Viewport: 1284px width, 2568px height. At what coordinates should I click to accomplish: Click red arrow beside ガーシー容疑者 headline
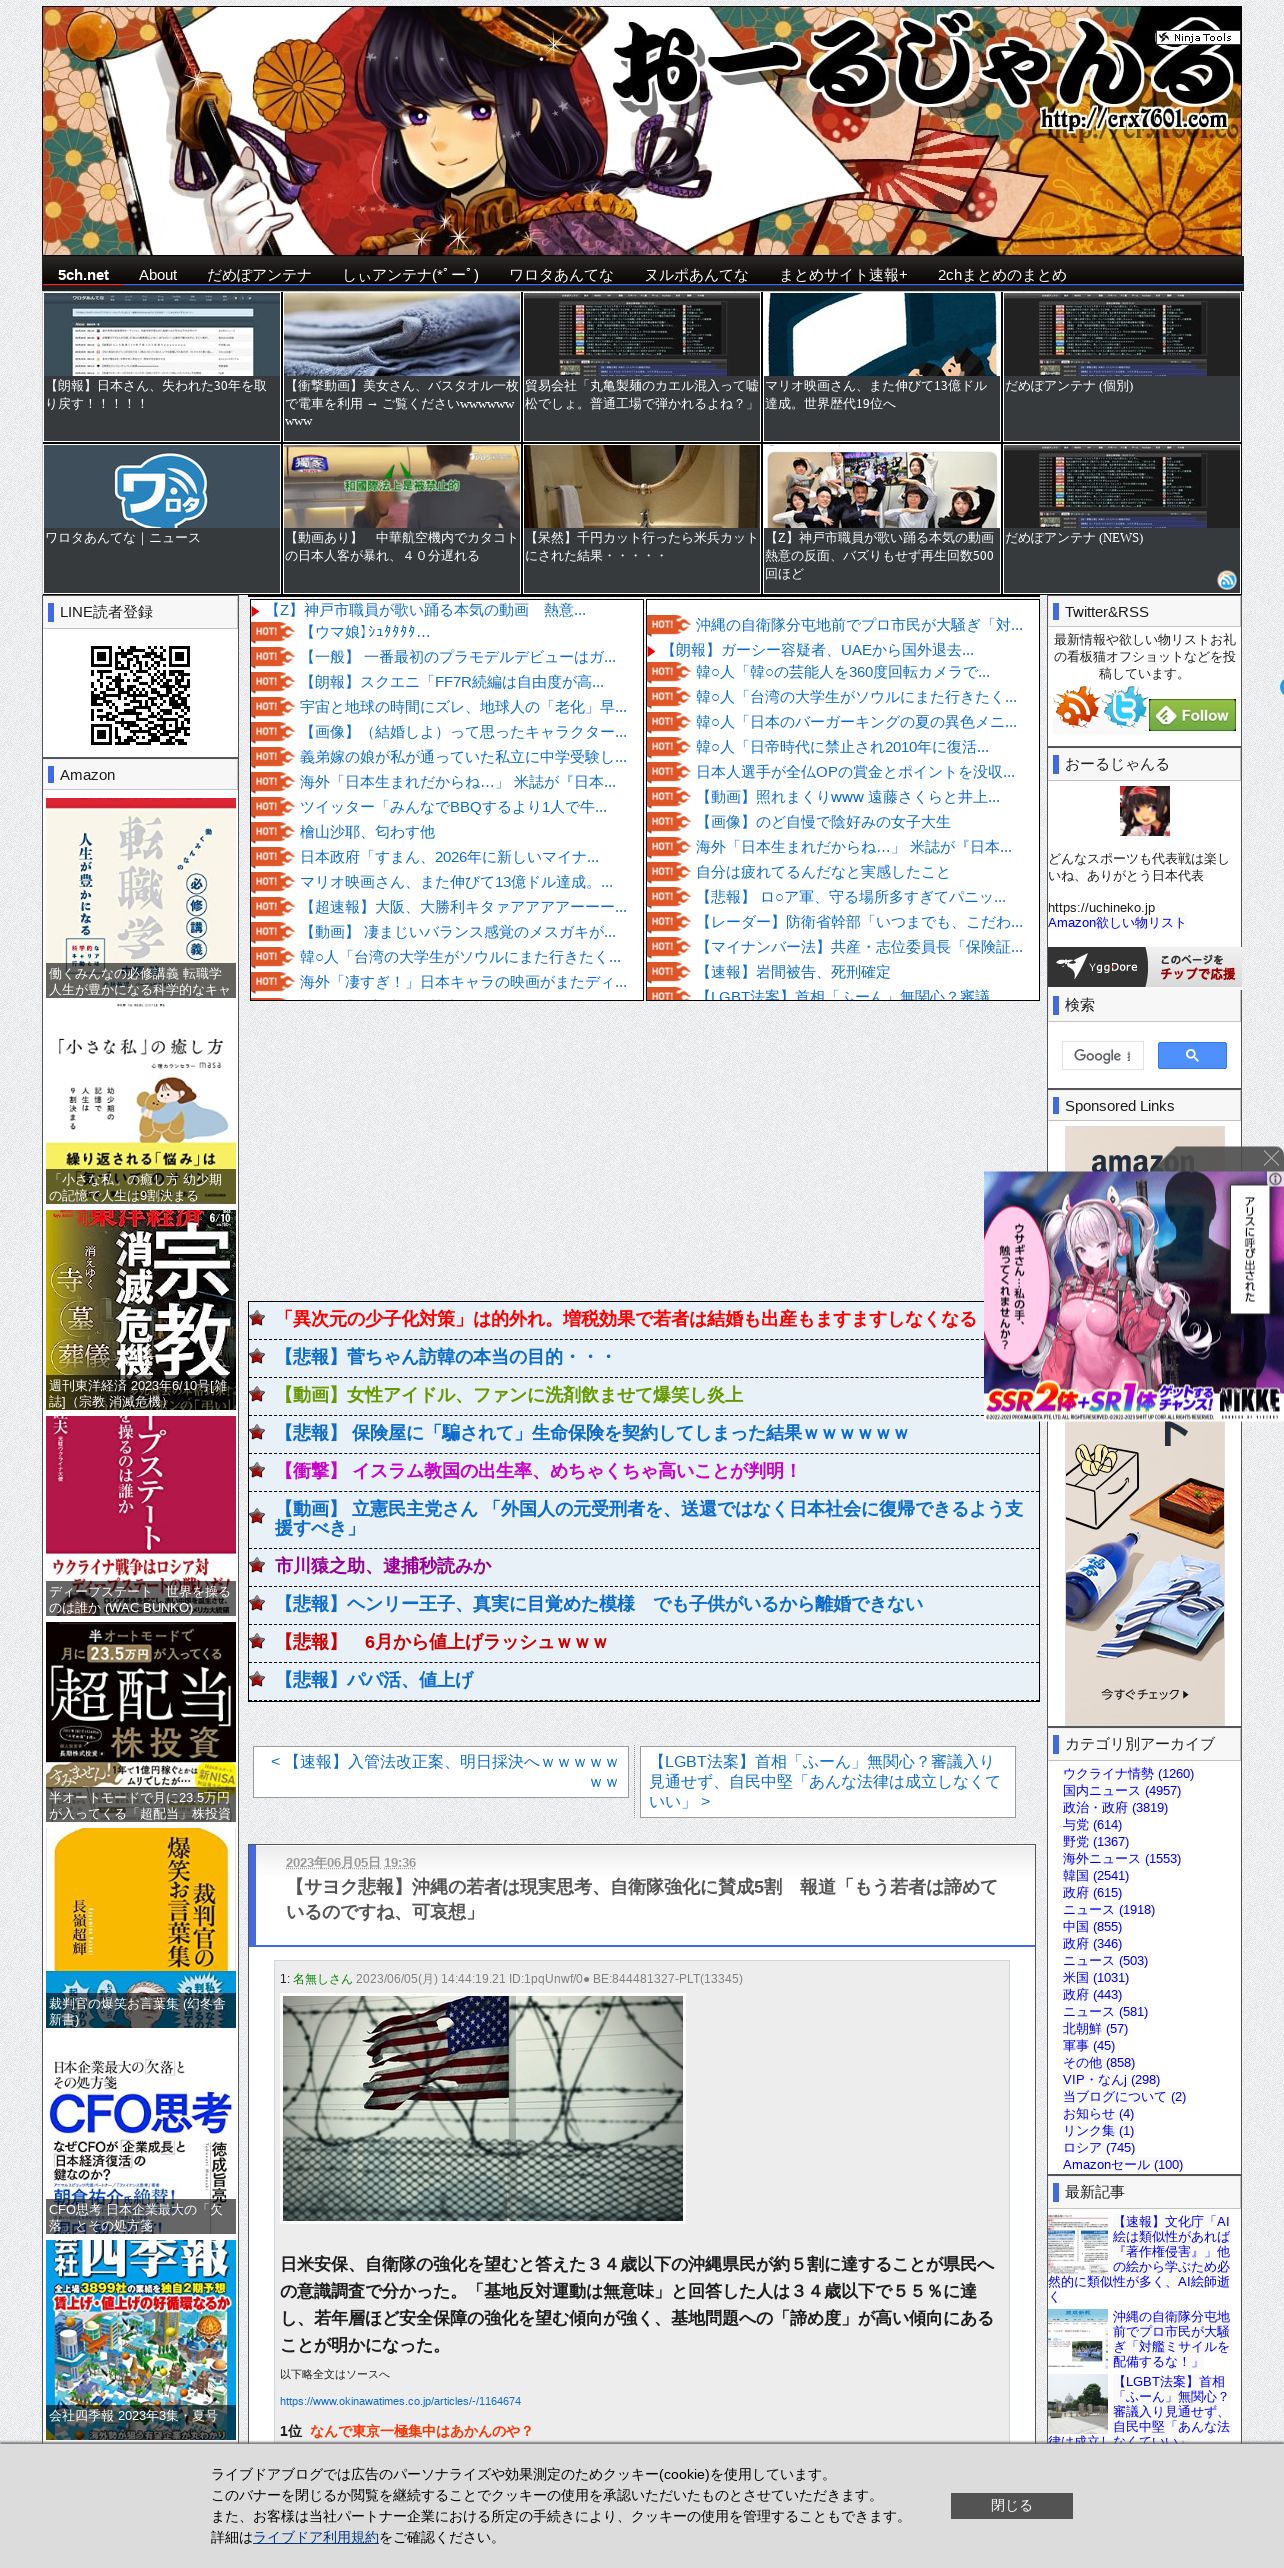pos(651,650)
